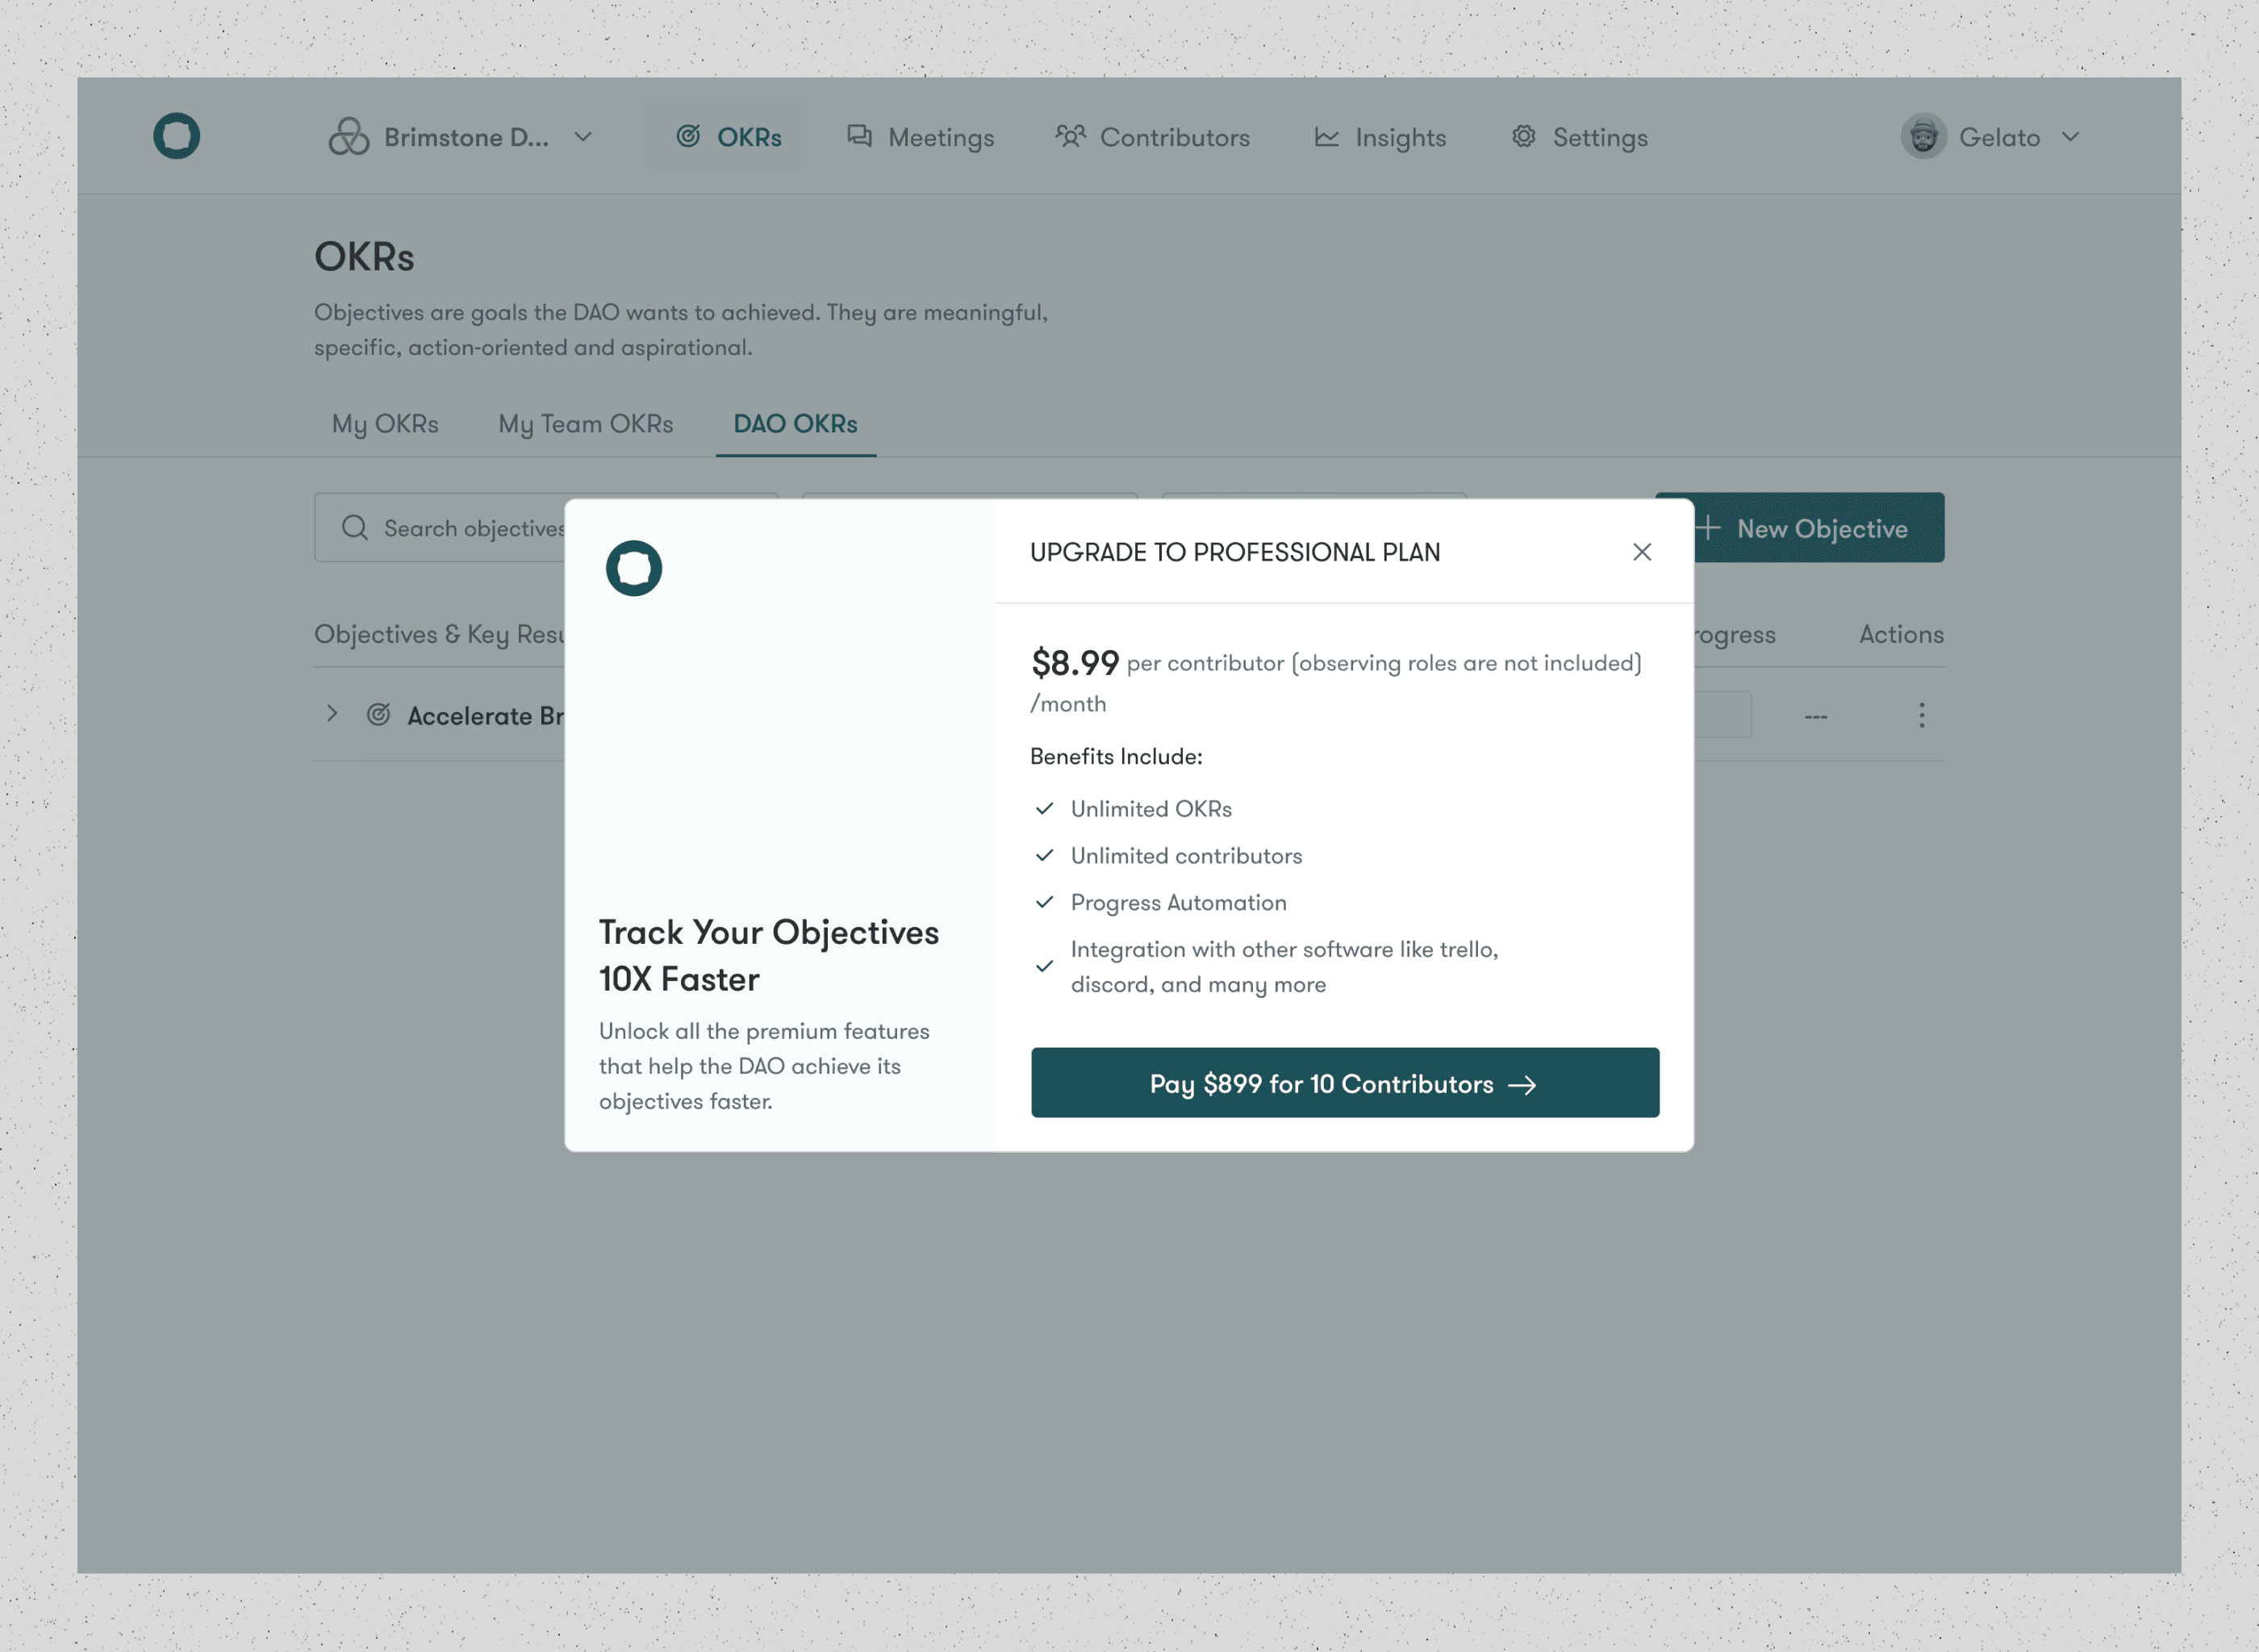This screenshot has width=2259, height=1652.
Task: Expand the Brimstone DAO workspace dropdown
Action: (x=583, y=137)
